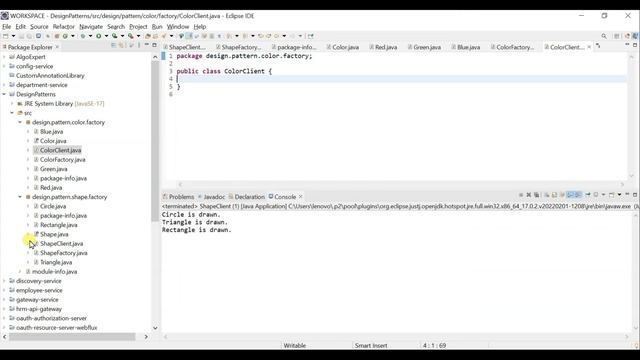This screenshot has height=360, width=640.
Task: Close the ColorClient editor tab
Action: (589, 47)
